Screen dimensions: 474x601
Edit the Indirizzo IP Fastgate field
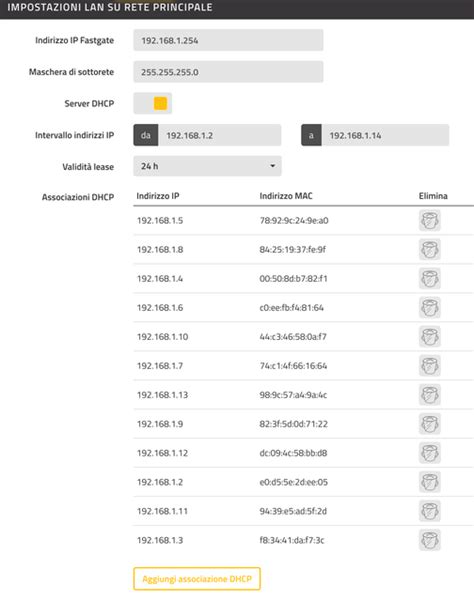click(x=228, y=40)
